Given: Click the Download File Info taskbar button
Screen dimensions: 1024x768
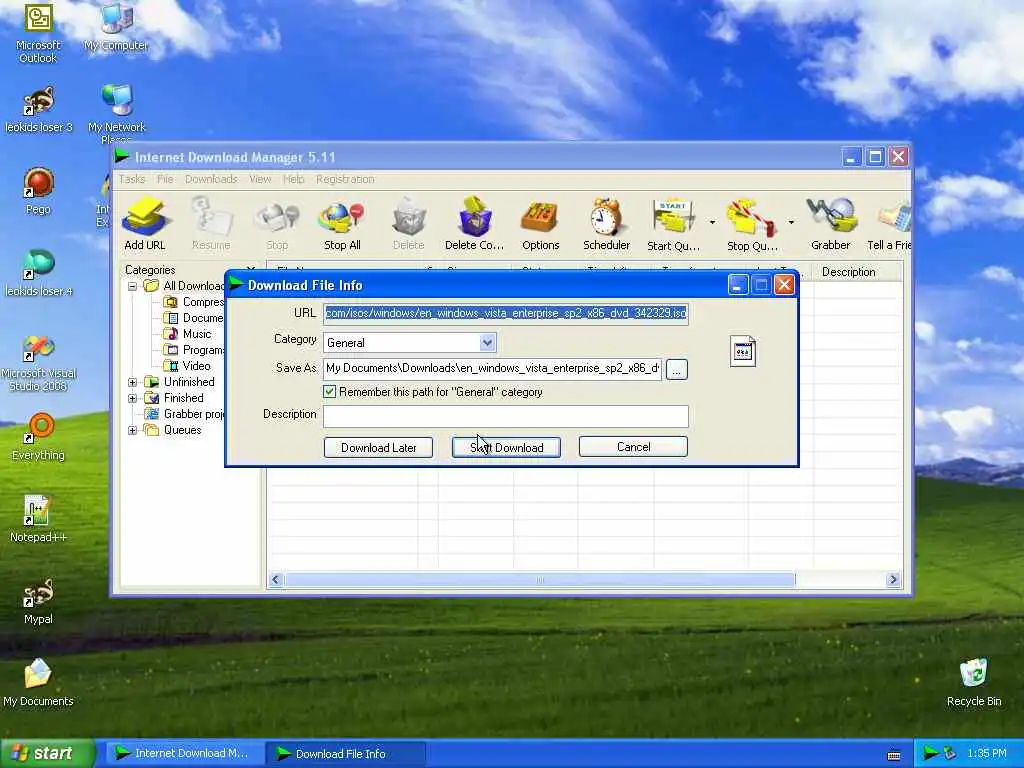Looking at the screenshot, I should click(346, 754).
